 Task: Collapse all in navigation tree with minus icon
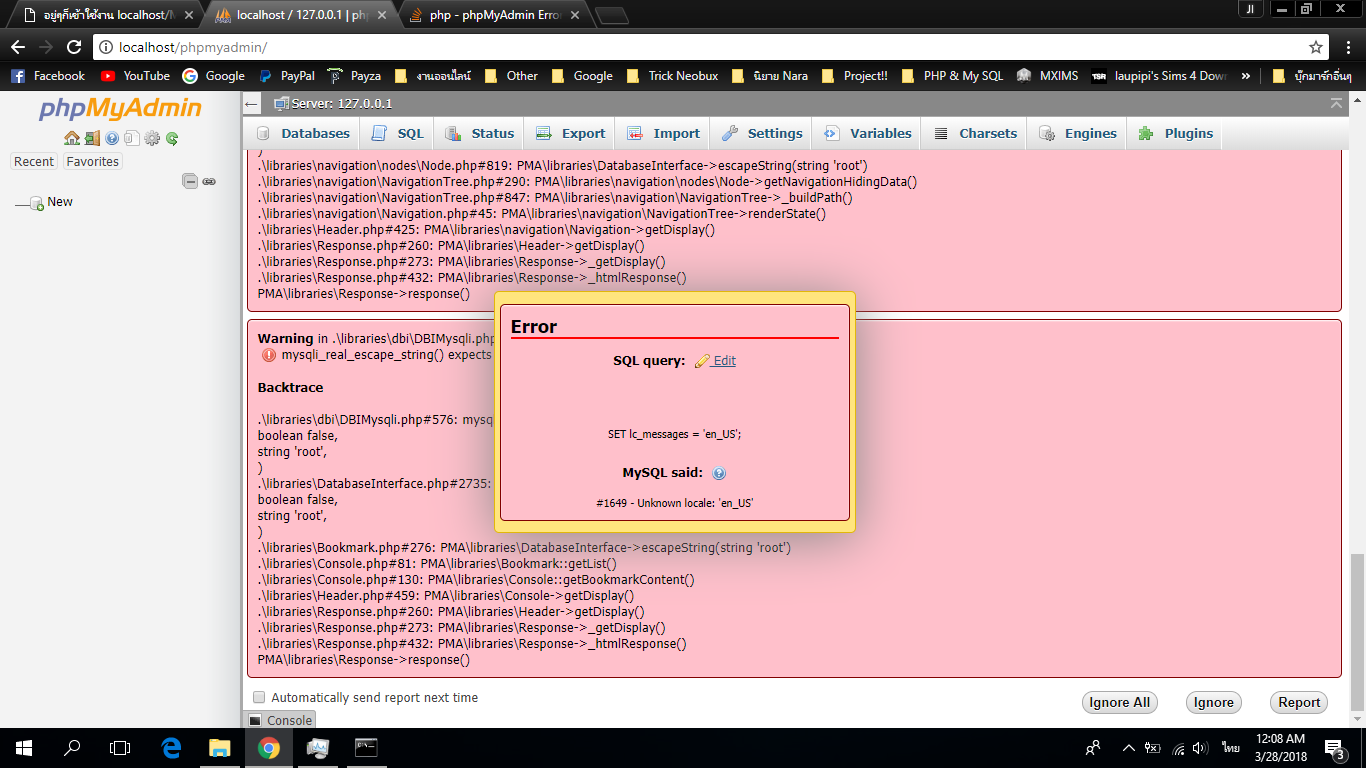pos(190,182)
